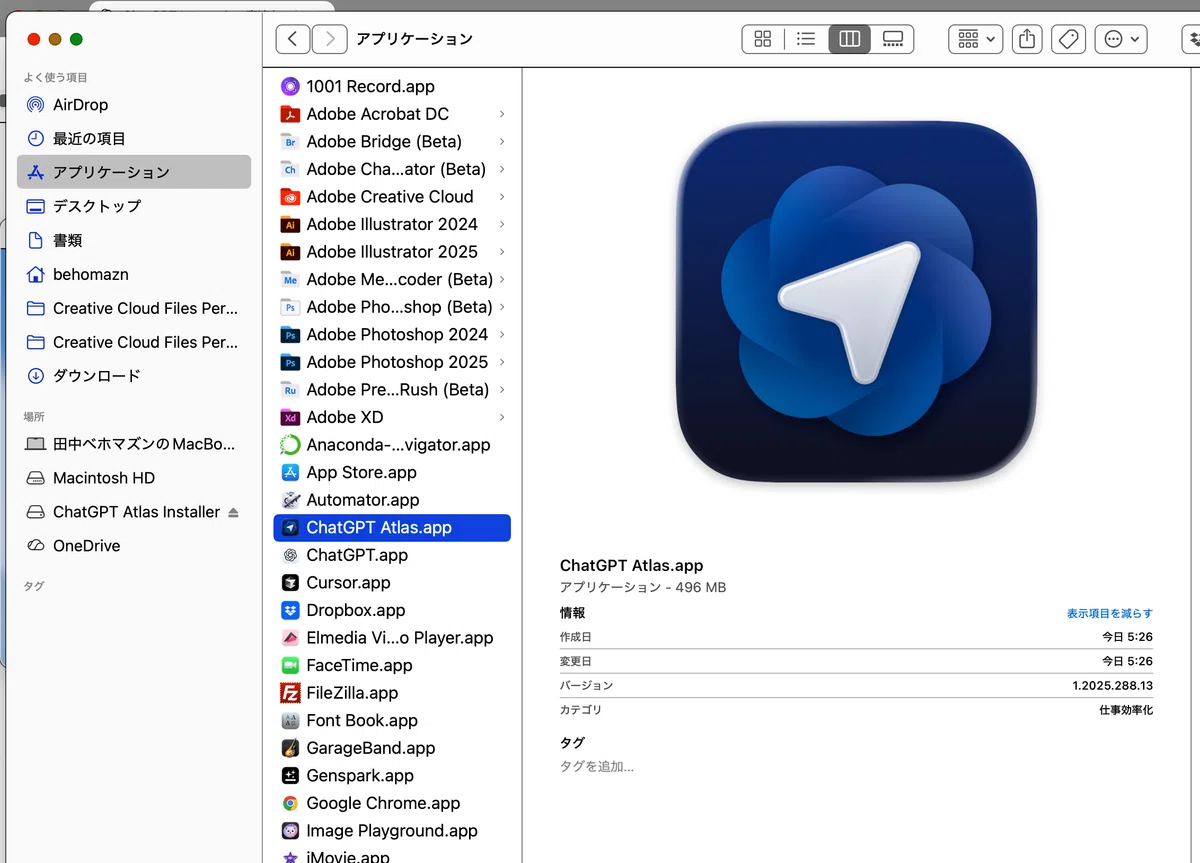This screenshot has height=863, width=1200.
Task: Go back with the left chevron button
Action: 292,39
